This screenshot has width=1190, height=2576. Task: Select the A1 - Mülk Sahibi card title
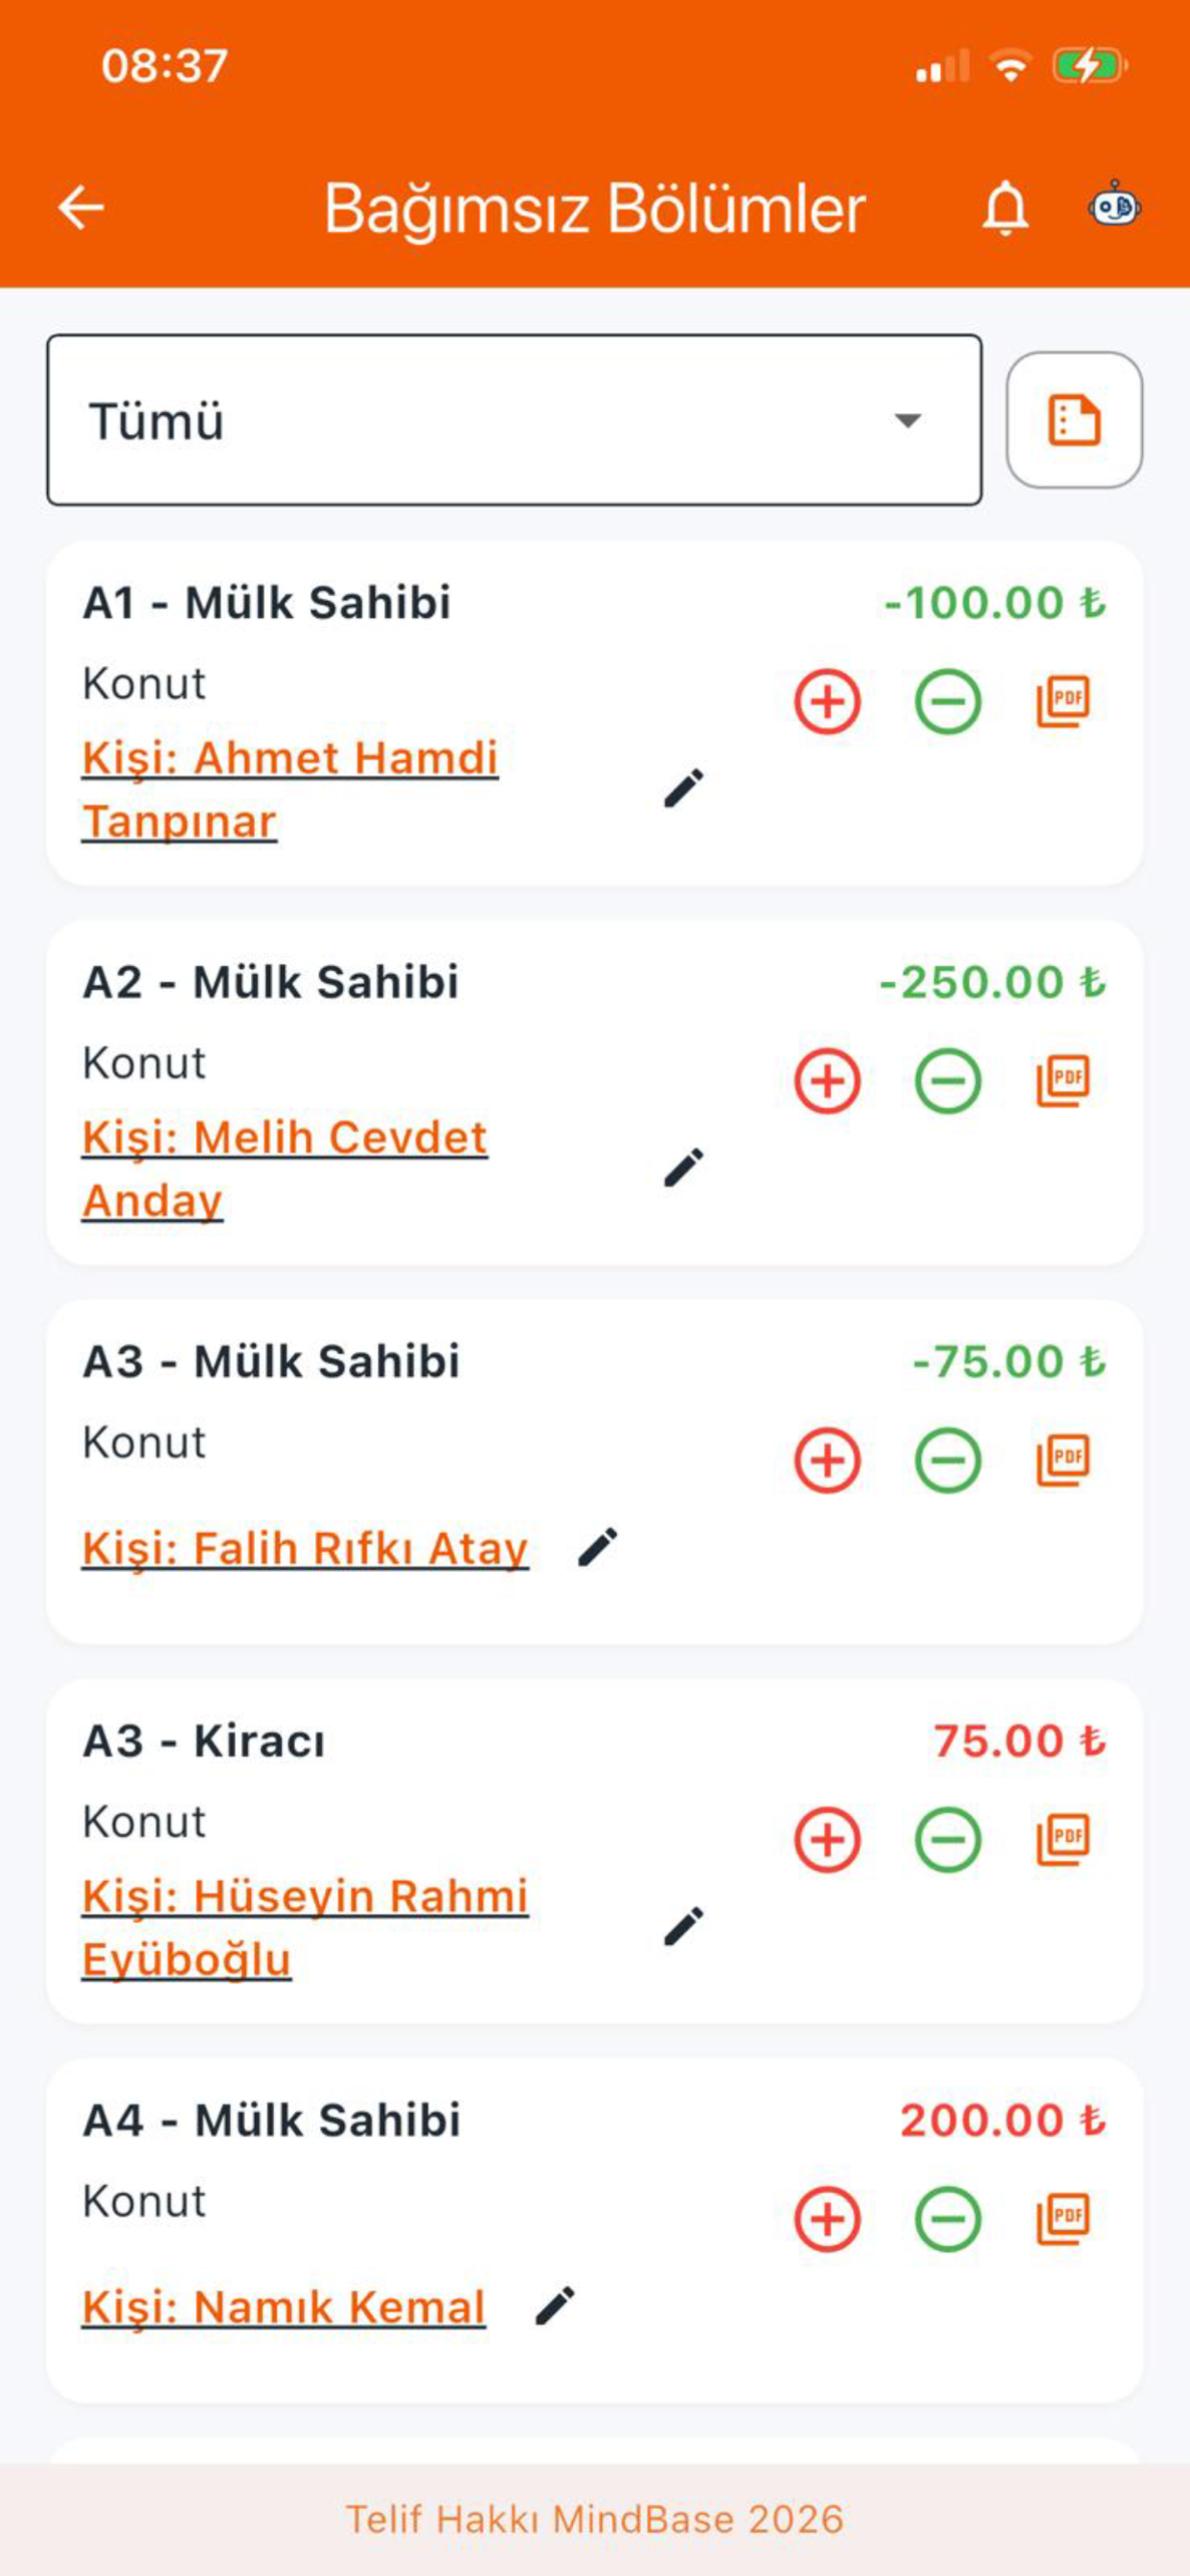coord(267,603)
